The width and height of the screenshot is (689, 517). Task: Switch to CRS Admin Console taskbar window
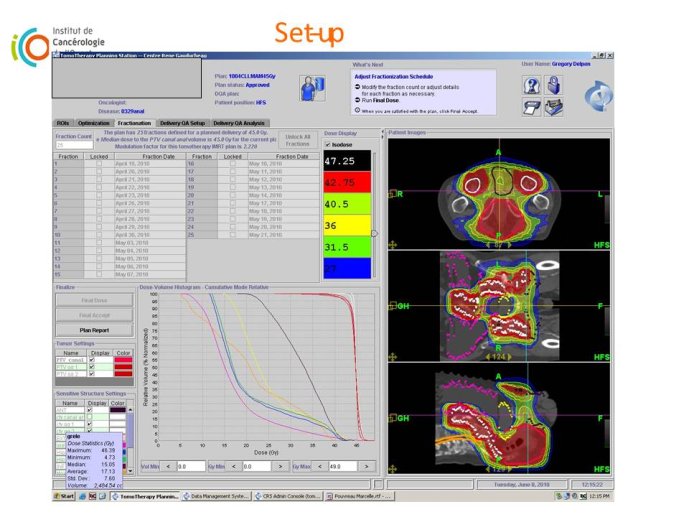288,496
